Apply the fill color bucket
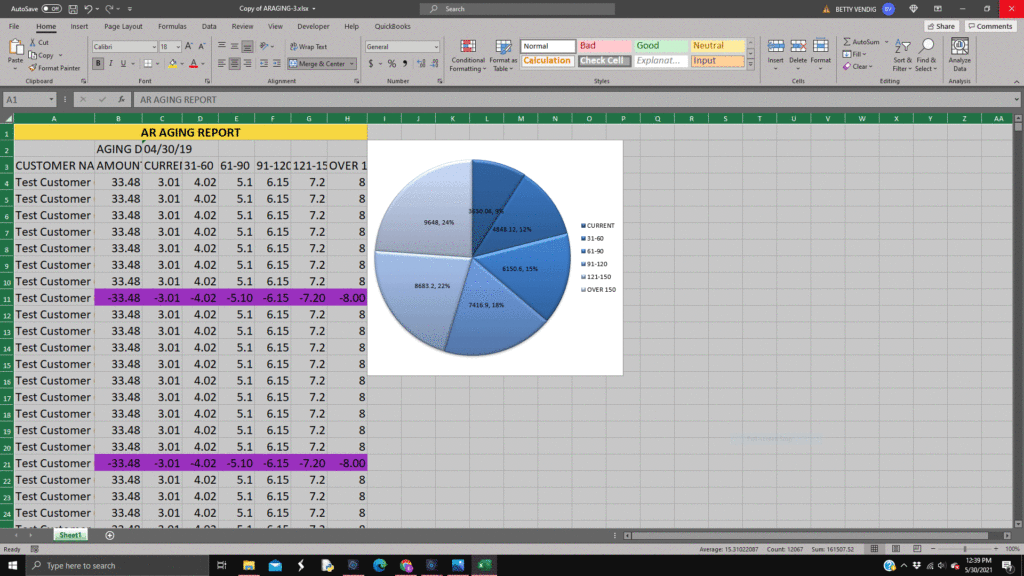Image resolution: width=1024 pixels, height=576 pixels. click(172, 63)
